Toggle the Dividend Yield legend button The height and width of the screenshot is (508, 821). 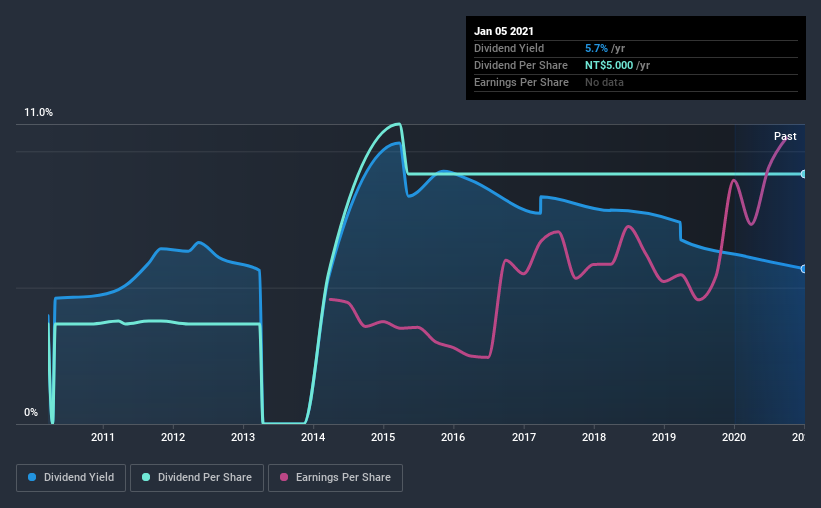pyautogui.click(x=71, y=478)
